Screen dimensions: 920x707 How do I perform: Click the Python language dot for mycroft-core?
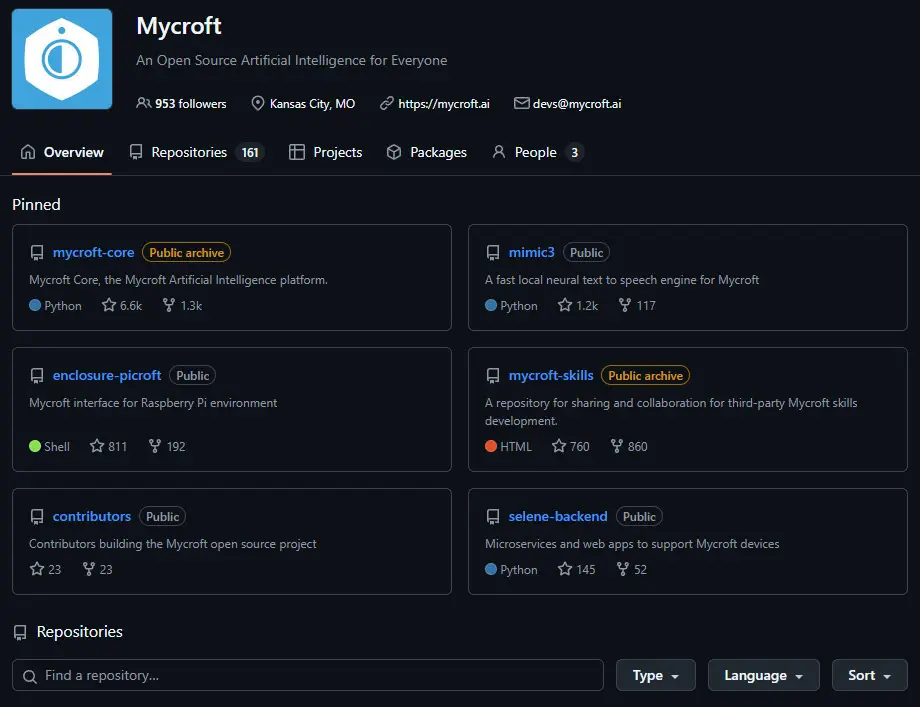click(35, 305)
